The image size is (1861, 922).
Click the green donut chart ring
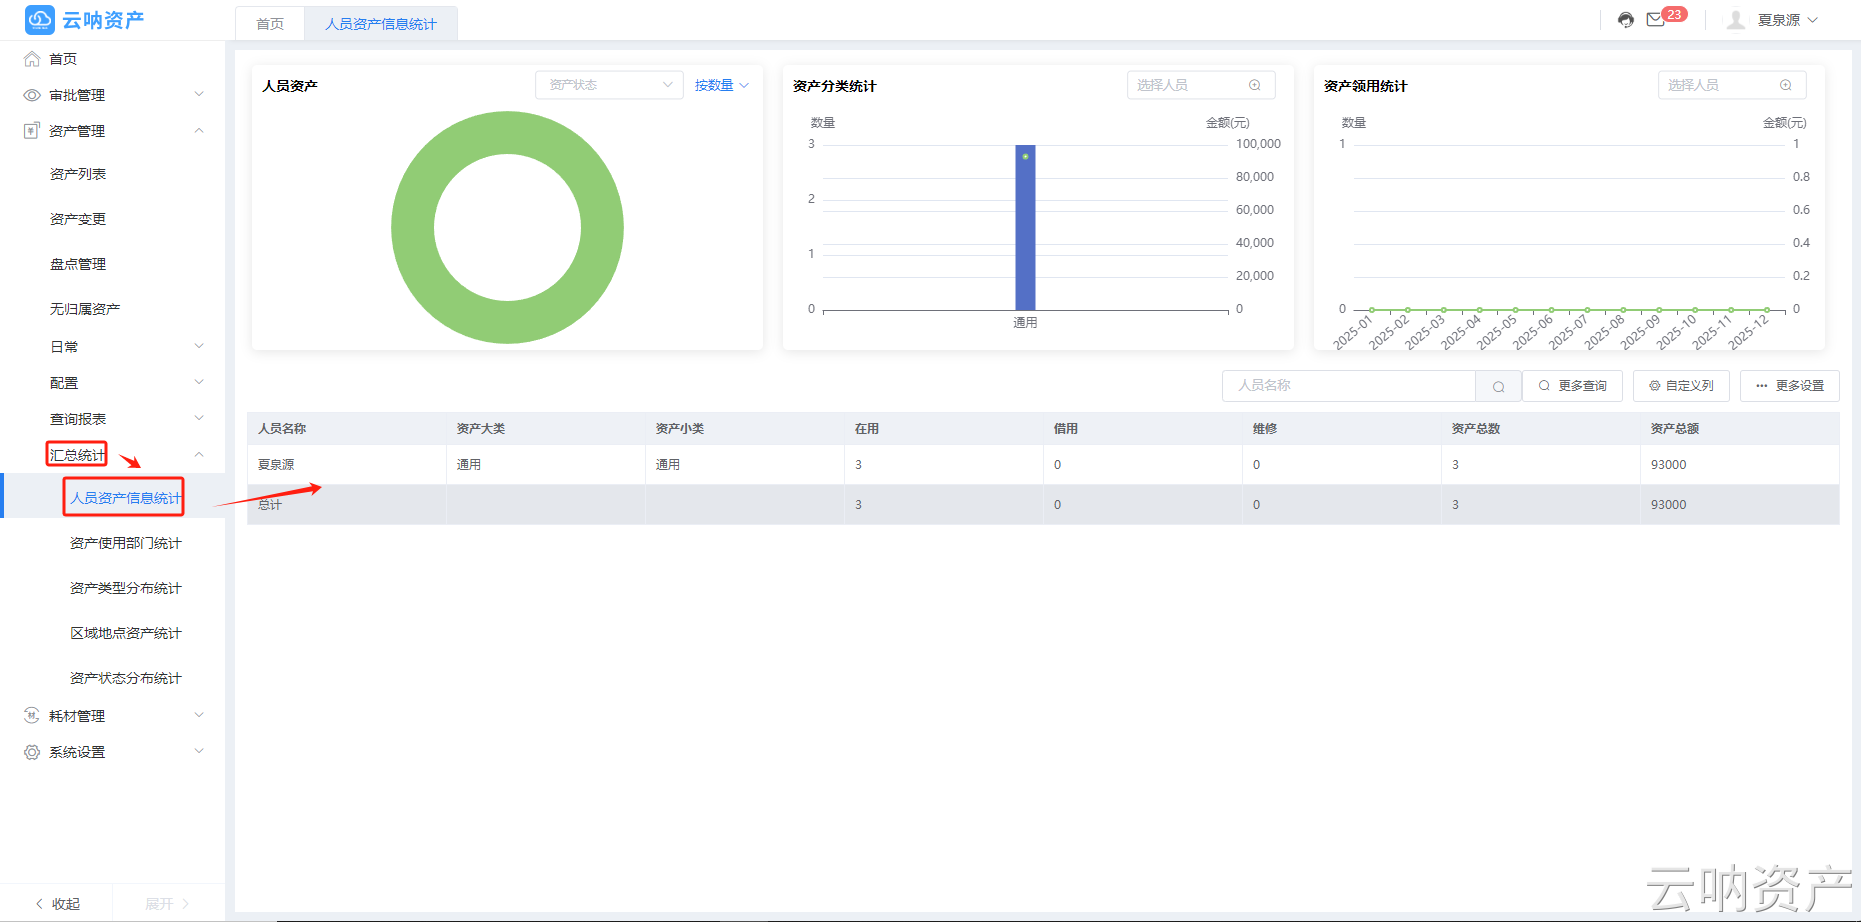[x=412, y=228]
